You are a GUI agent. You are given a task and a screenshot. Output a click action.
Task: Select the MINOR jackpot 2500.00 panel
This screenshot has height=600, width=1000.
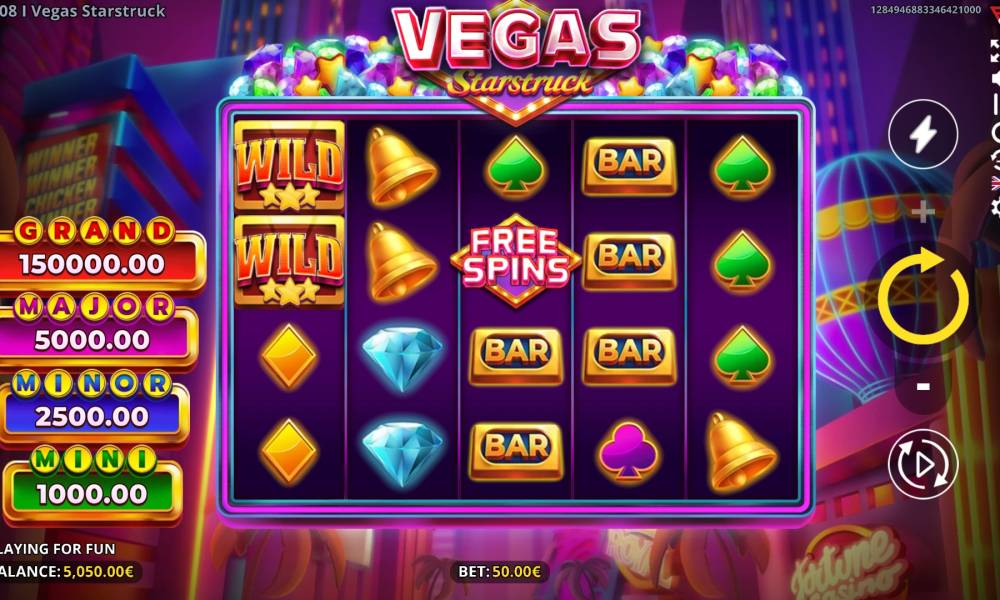(93, 408)
